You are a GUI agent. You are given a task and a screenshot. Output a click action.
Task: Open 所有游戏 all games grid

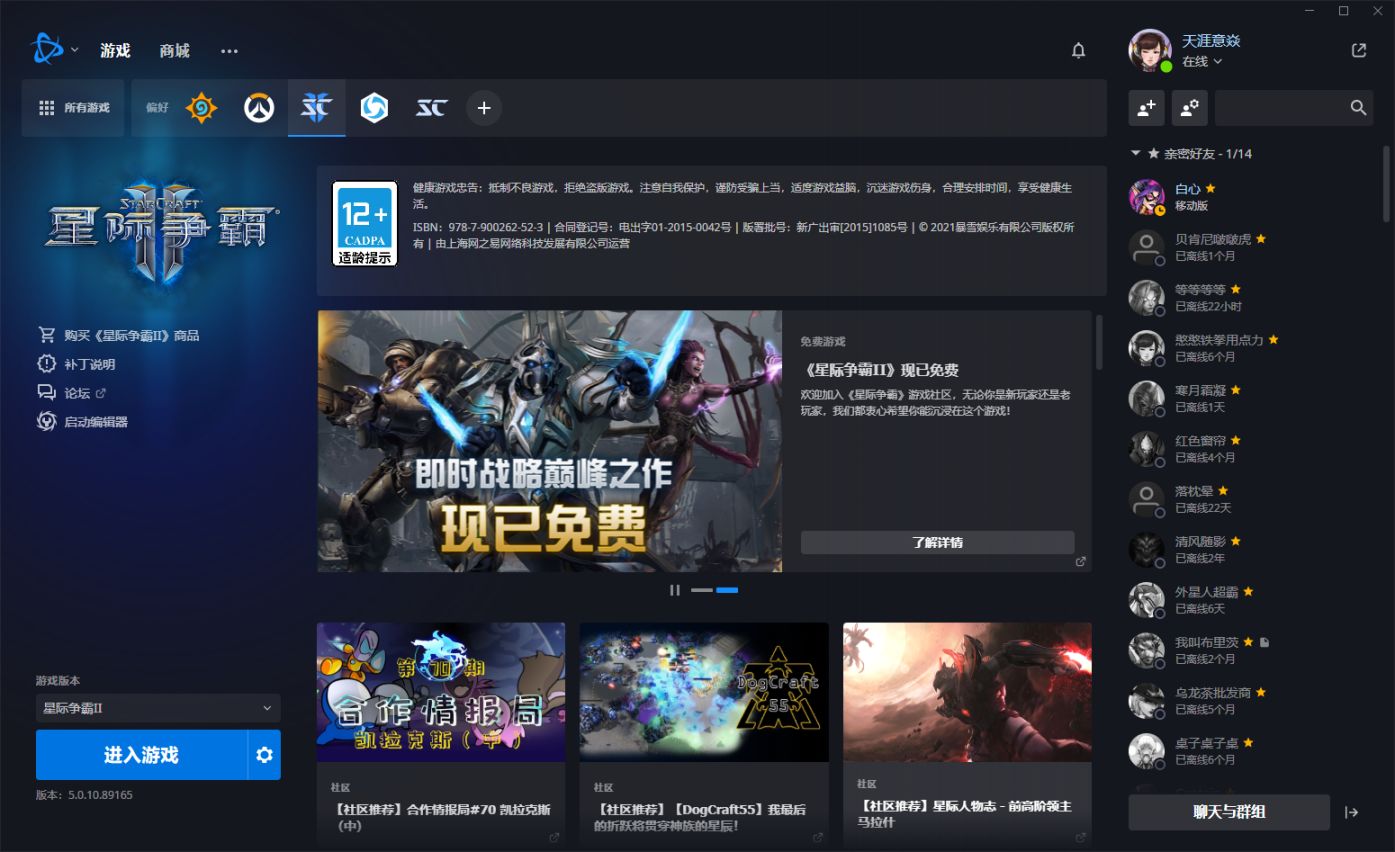coord(73,108)
